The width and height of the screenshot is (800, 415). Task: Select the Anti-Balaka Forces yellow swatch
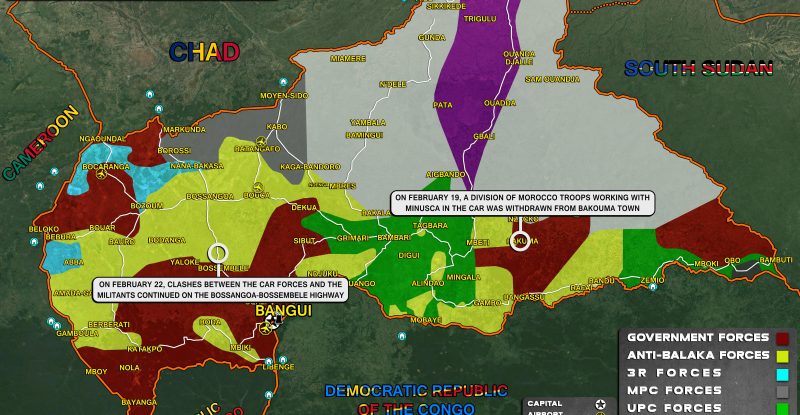click(x=781, y=355)
